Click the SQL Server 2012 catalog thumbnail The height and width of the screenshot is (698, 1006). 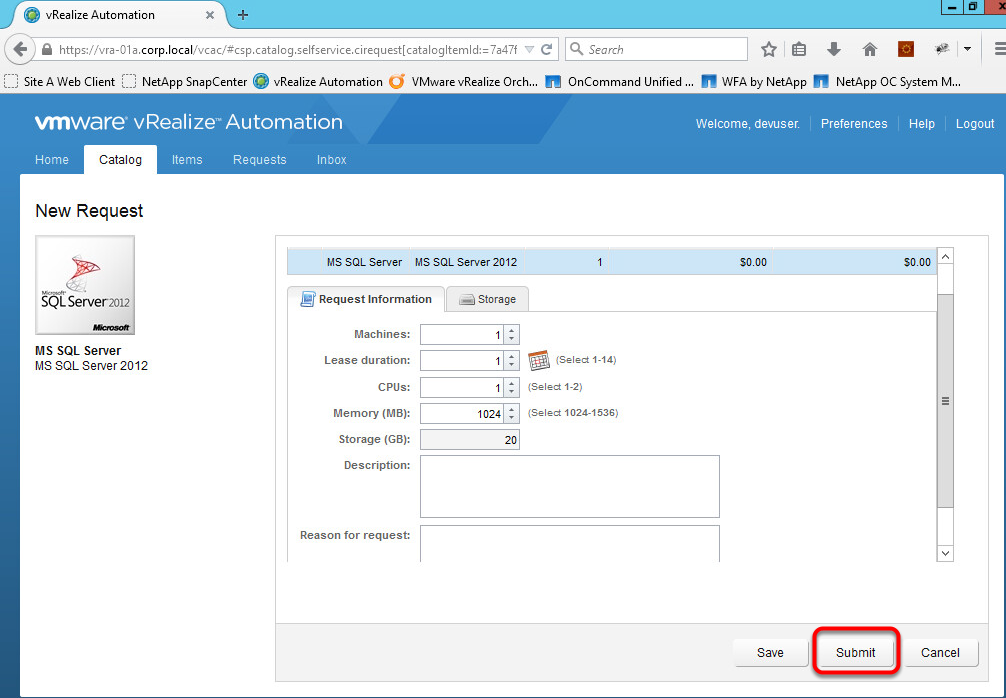85,285
